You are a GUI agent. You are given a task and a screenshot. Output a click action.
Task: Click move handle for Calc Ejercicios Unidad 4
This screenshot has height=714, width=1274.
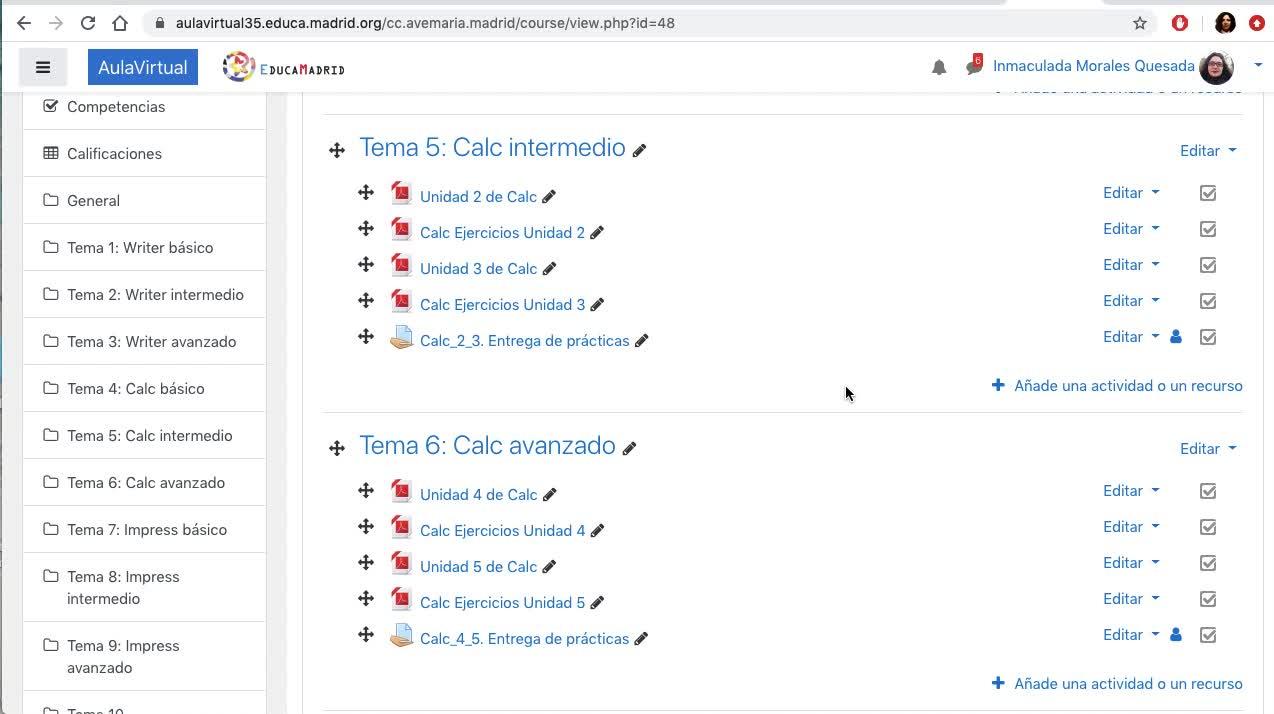coord(366,526)
